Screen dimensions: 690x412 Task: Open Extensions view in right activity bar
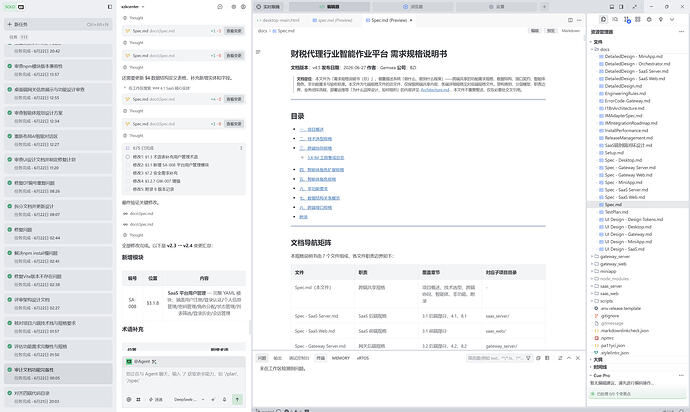pos(638,19)
